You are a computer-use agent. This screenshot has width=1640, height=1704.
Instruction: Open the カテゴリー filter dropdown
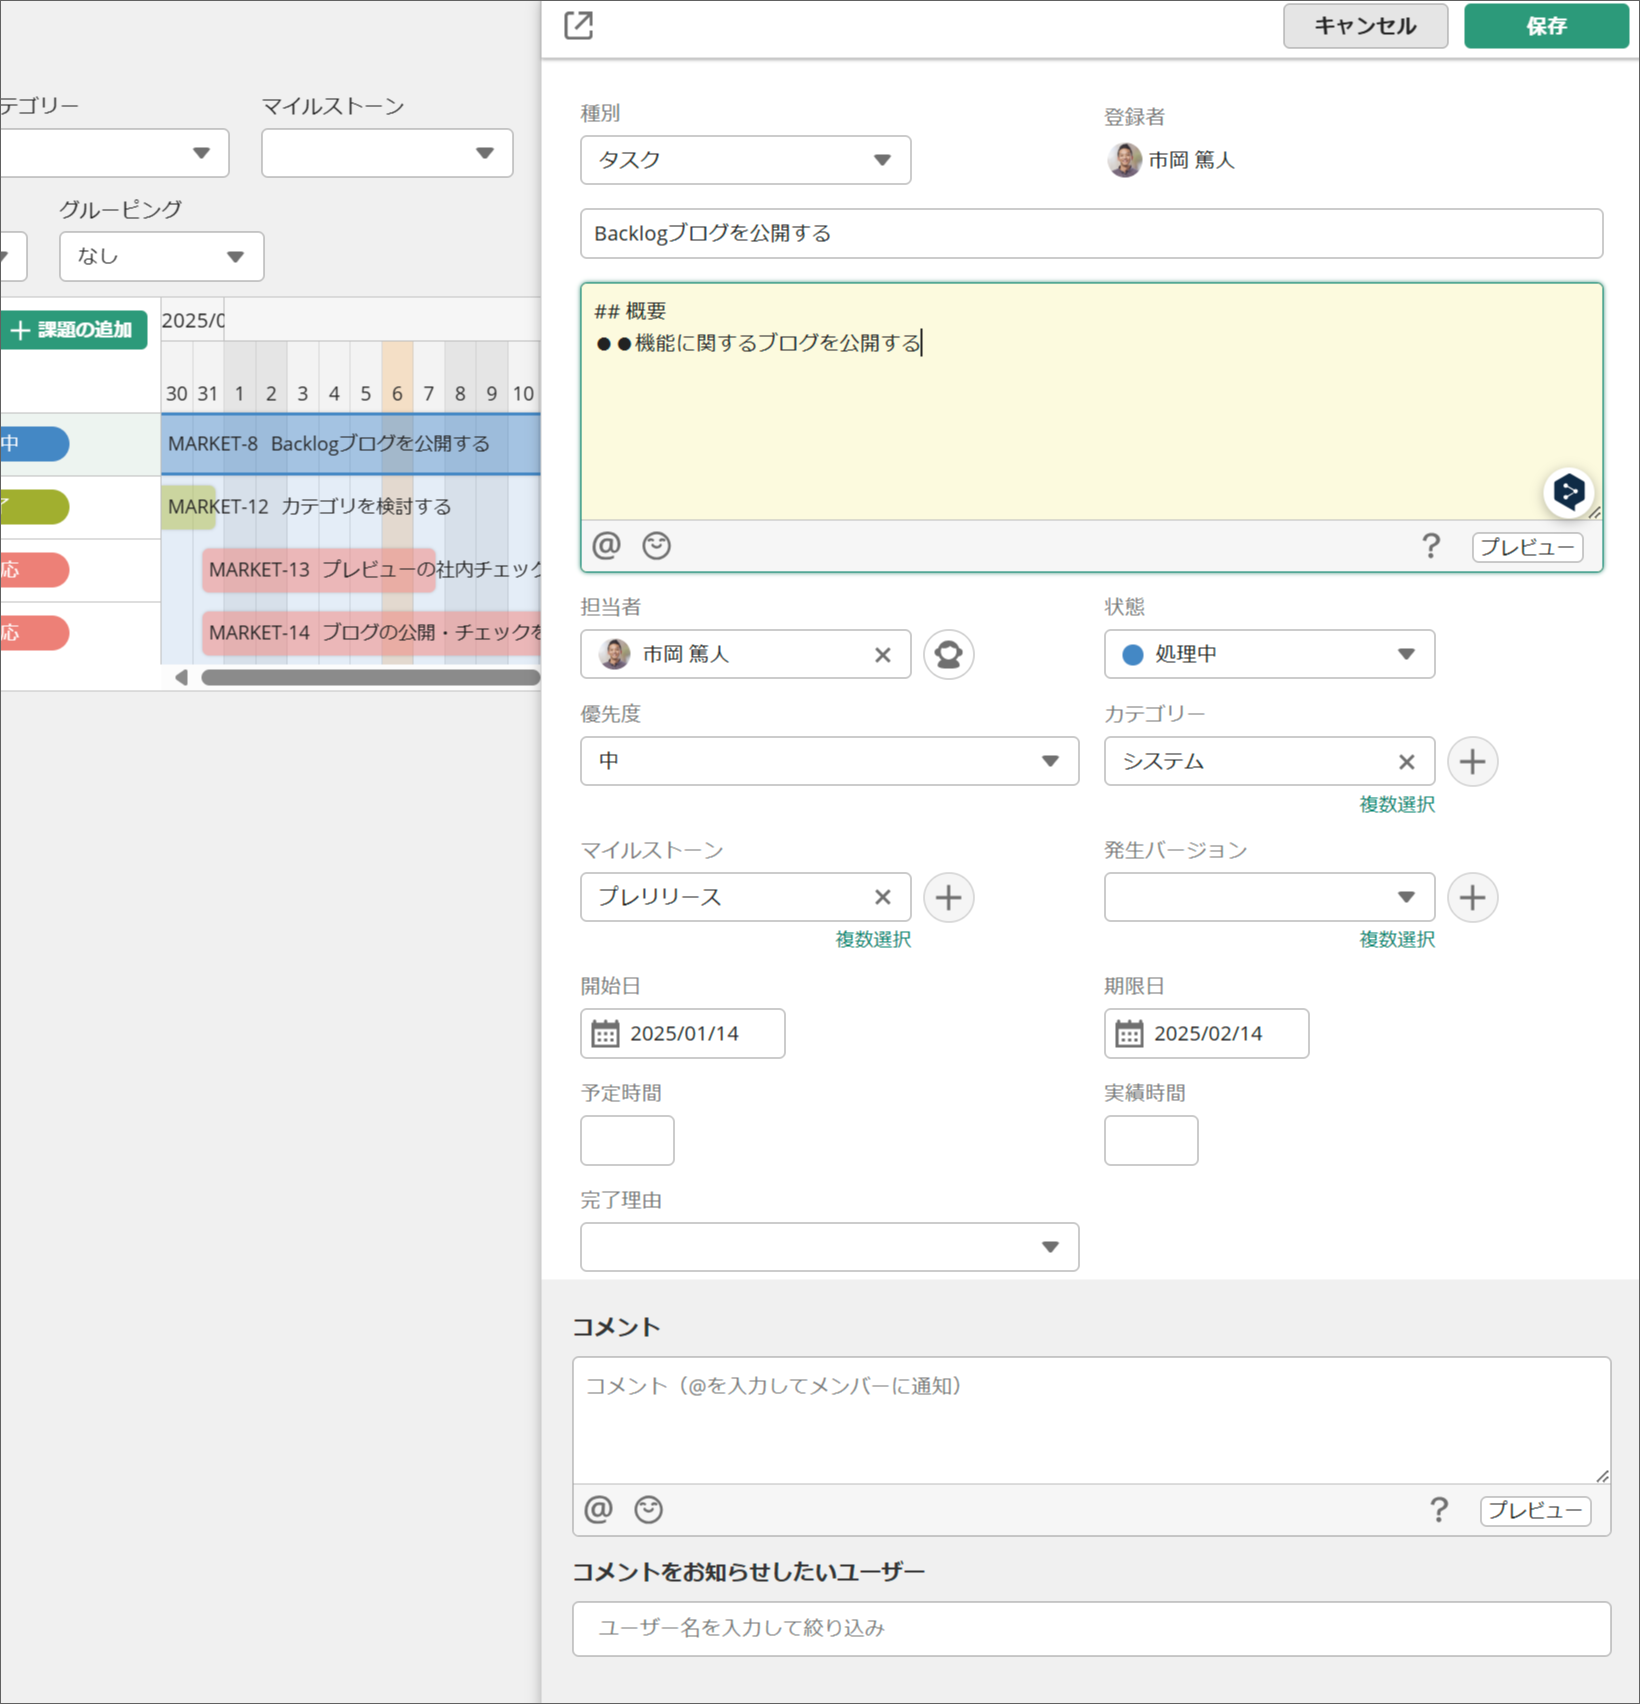tap(114, 153)
